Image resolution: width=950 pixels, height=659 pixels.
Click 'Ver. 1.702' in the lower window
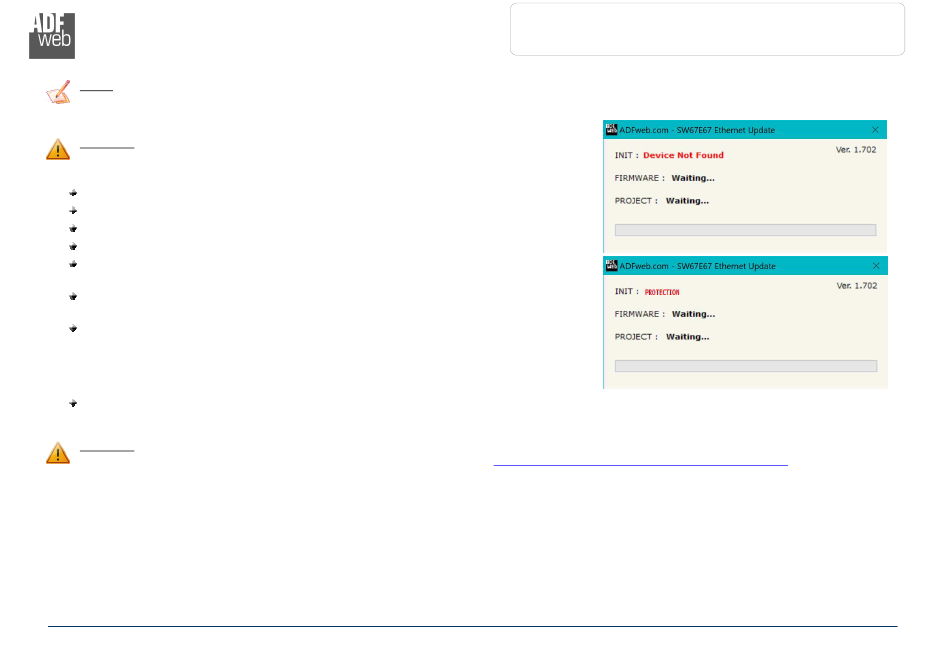[x=857, y=285]
